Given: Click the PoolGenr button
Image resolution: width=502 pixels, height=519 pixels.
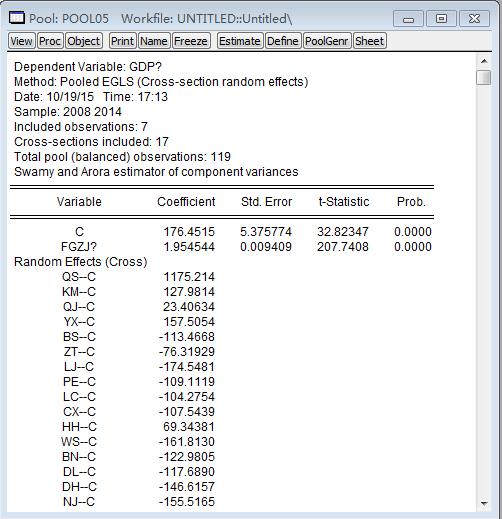Looking at the screenshot, I should (x=327, y=41).
